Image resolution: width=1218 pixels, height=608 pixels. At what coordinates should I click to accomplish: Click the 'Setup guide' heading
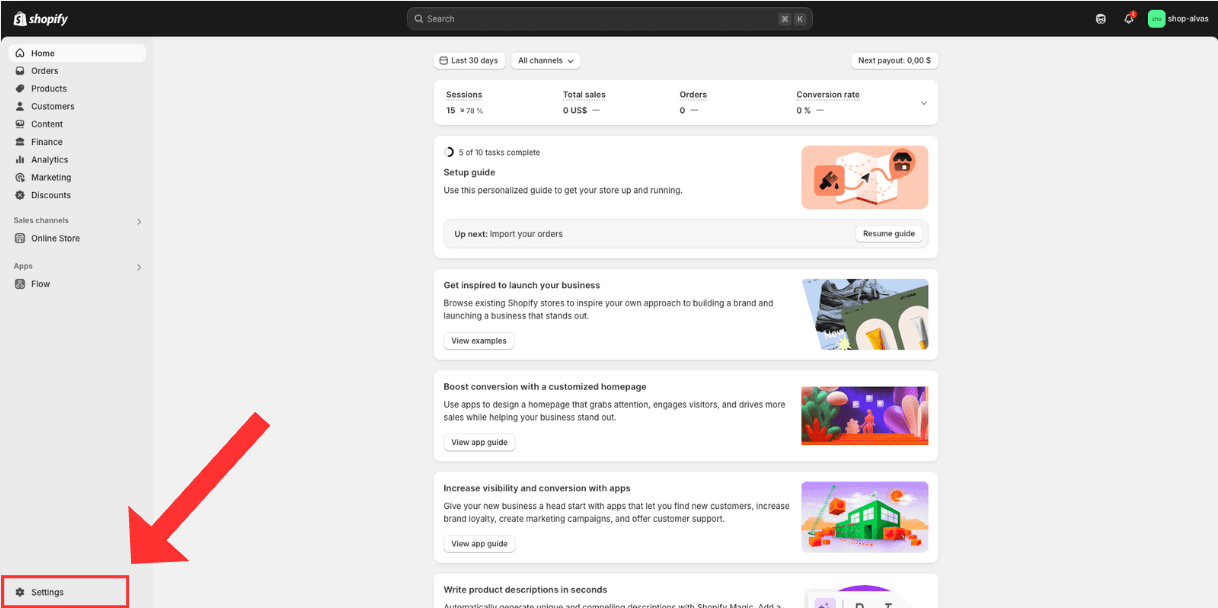coord(469,172)
